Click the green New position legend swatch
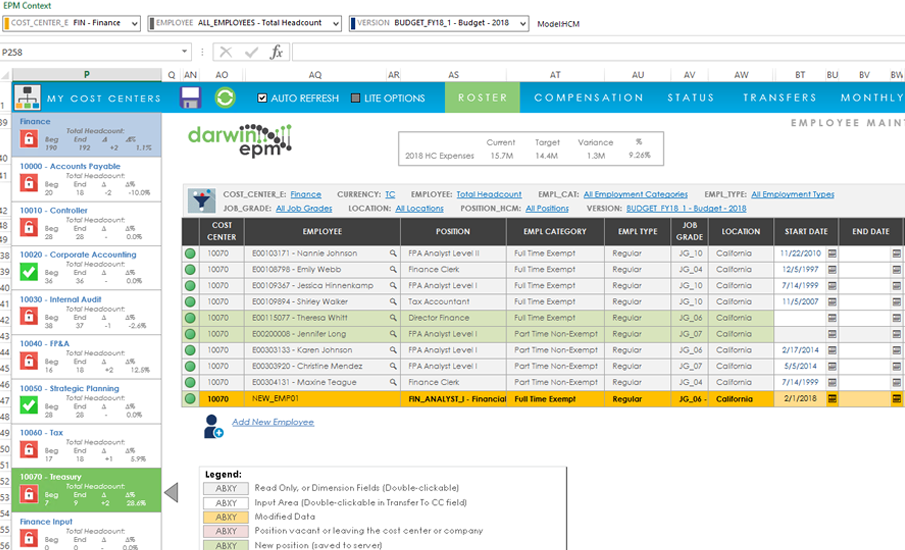Screen dimensions: 905x550 point(226,545)
